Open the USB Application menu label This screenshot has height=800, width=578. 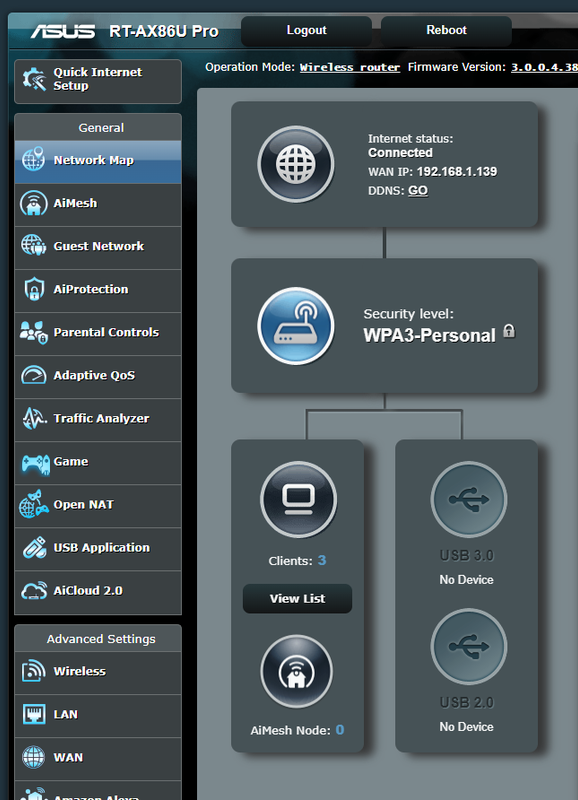(x=102, y=547)
